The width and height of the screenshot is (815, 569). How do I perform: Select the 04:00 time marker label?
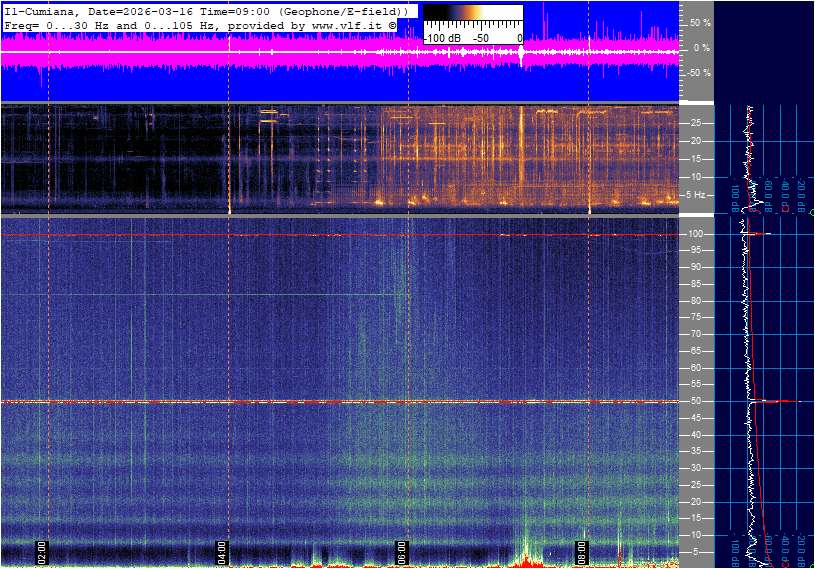click(x=222, y=551)
